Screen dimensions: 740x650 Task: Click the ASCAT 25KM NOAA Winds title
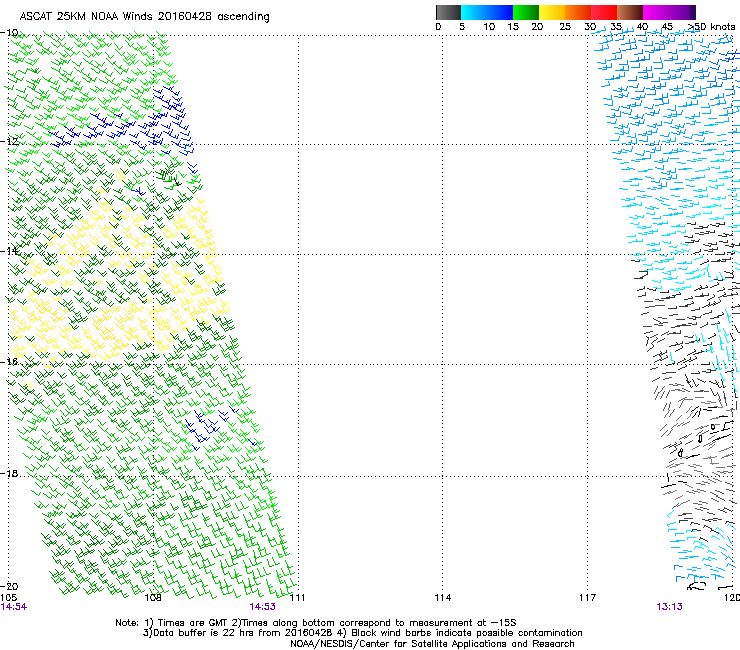pyautogui.click(x=144, y=17)
